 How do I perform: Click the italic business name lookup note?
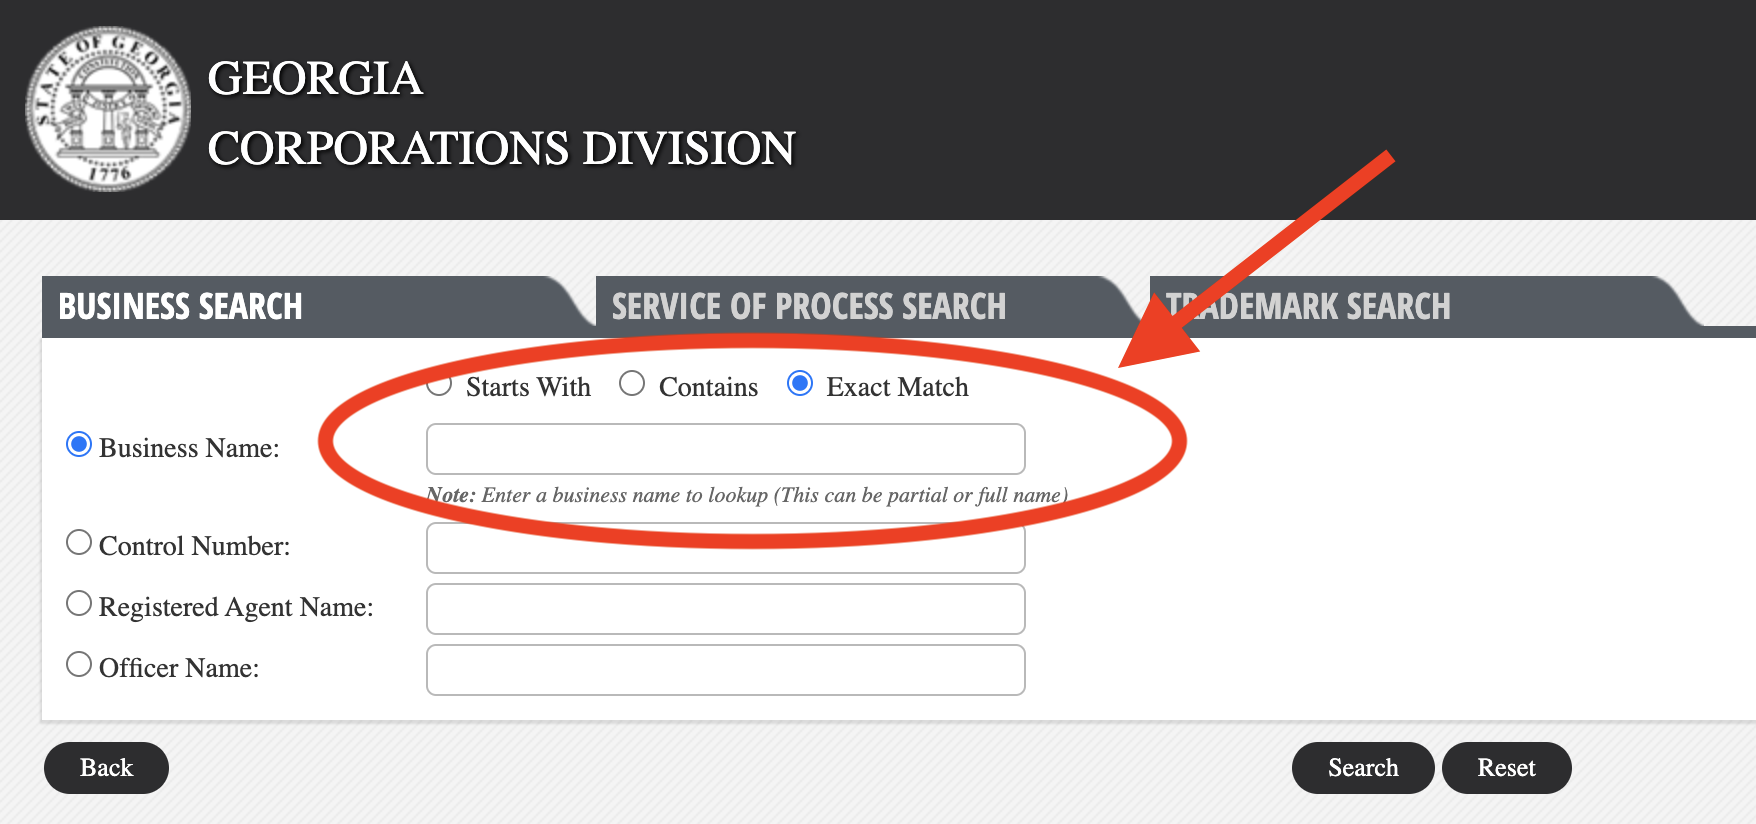(x=746, y=495)
